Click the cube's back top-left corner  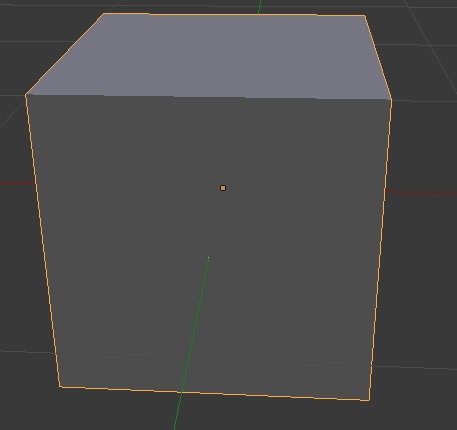point(103,14)
